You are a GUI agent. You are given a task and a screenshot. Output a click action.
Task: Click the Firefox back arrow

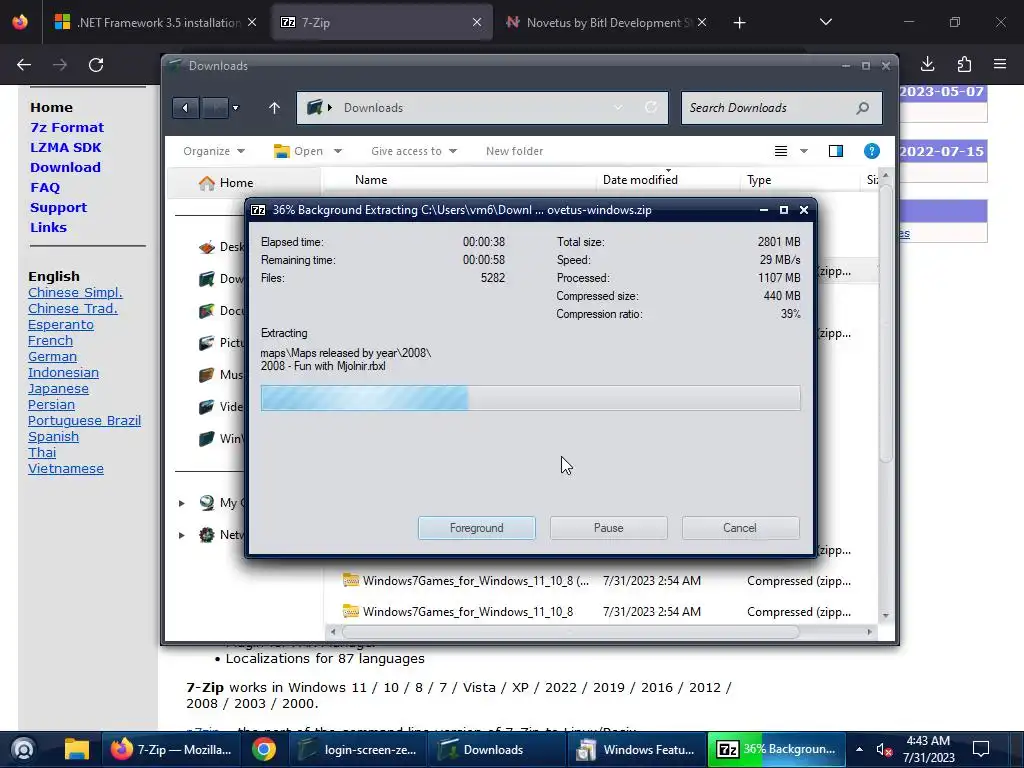tap(24, 65)
